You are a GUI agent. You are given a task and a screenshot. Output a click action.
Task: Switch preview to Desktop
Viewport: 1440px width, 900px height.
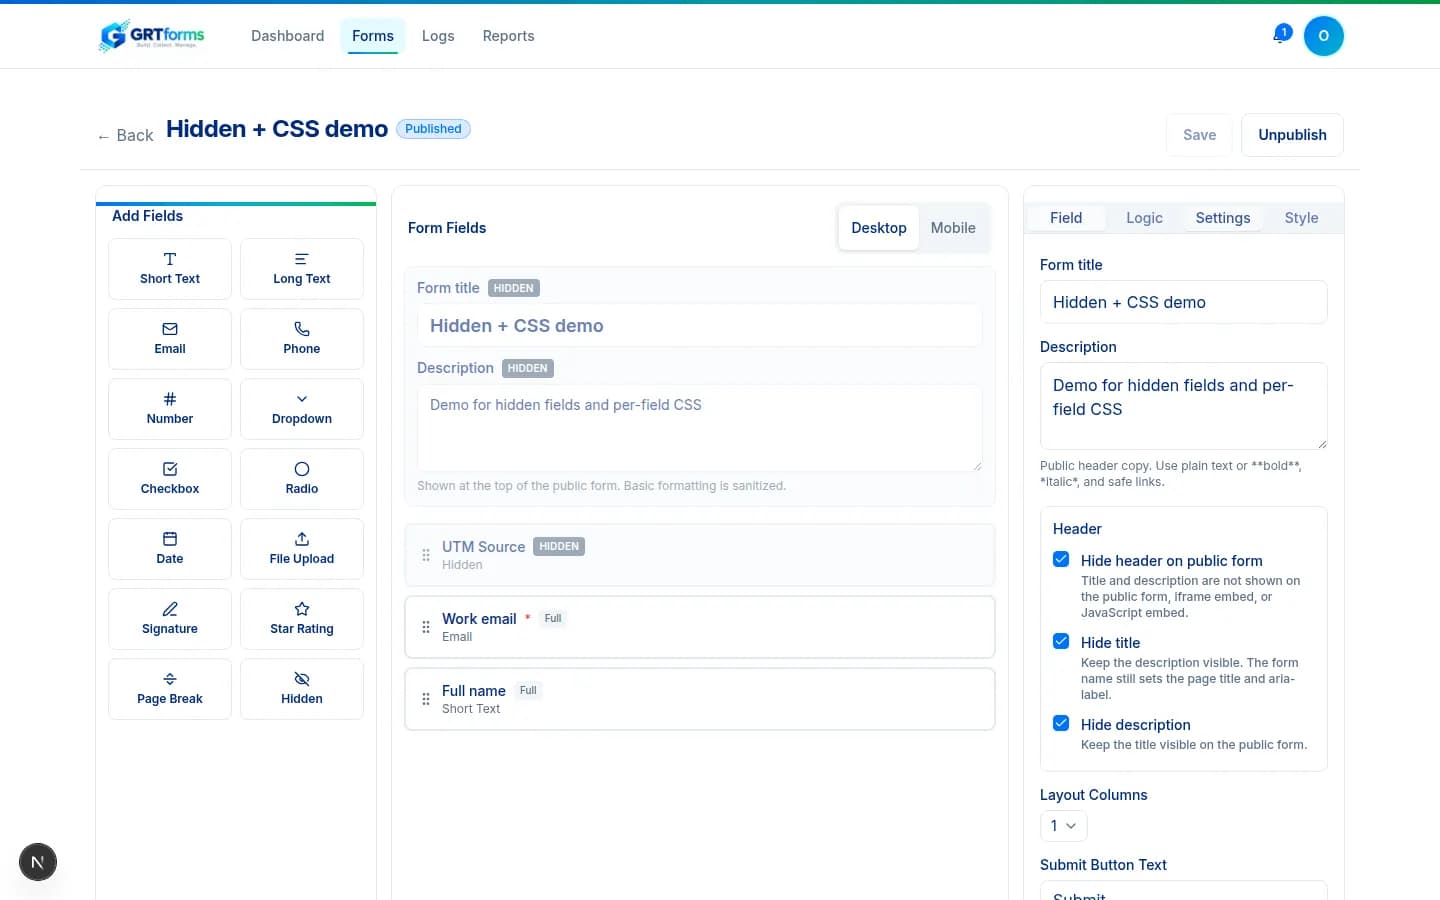[x=879, y=228]
